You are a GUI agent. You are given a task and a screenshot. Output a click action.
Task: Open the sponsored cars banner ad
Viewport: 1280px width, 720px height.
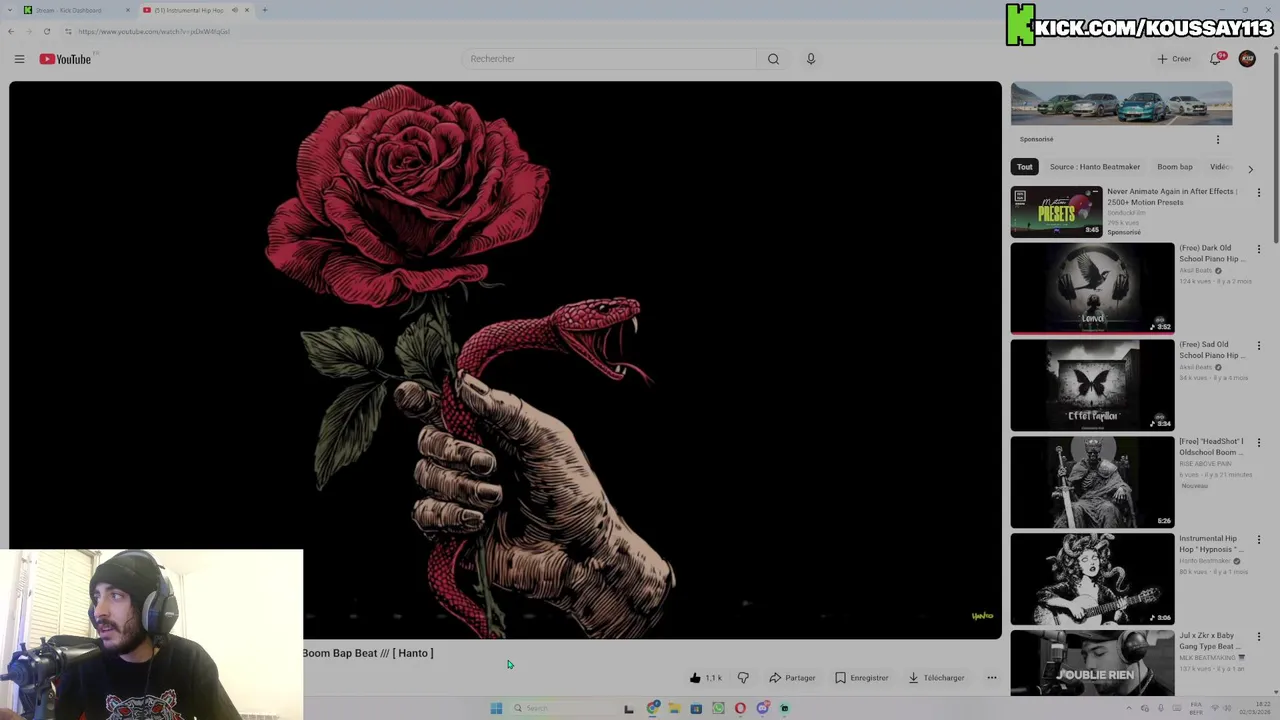1121,104
